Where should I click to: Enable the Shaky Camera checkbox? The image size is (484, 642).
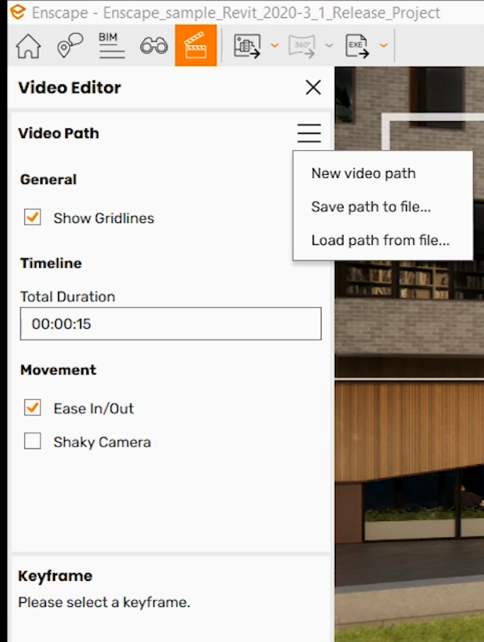click(x=32, y=441)
